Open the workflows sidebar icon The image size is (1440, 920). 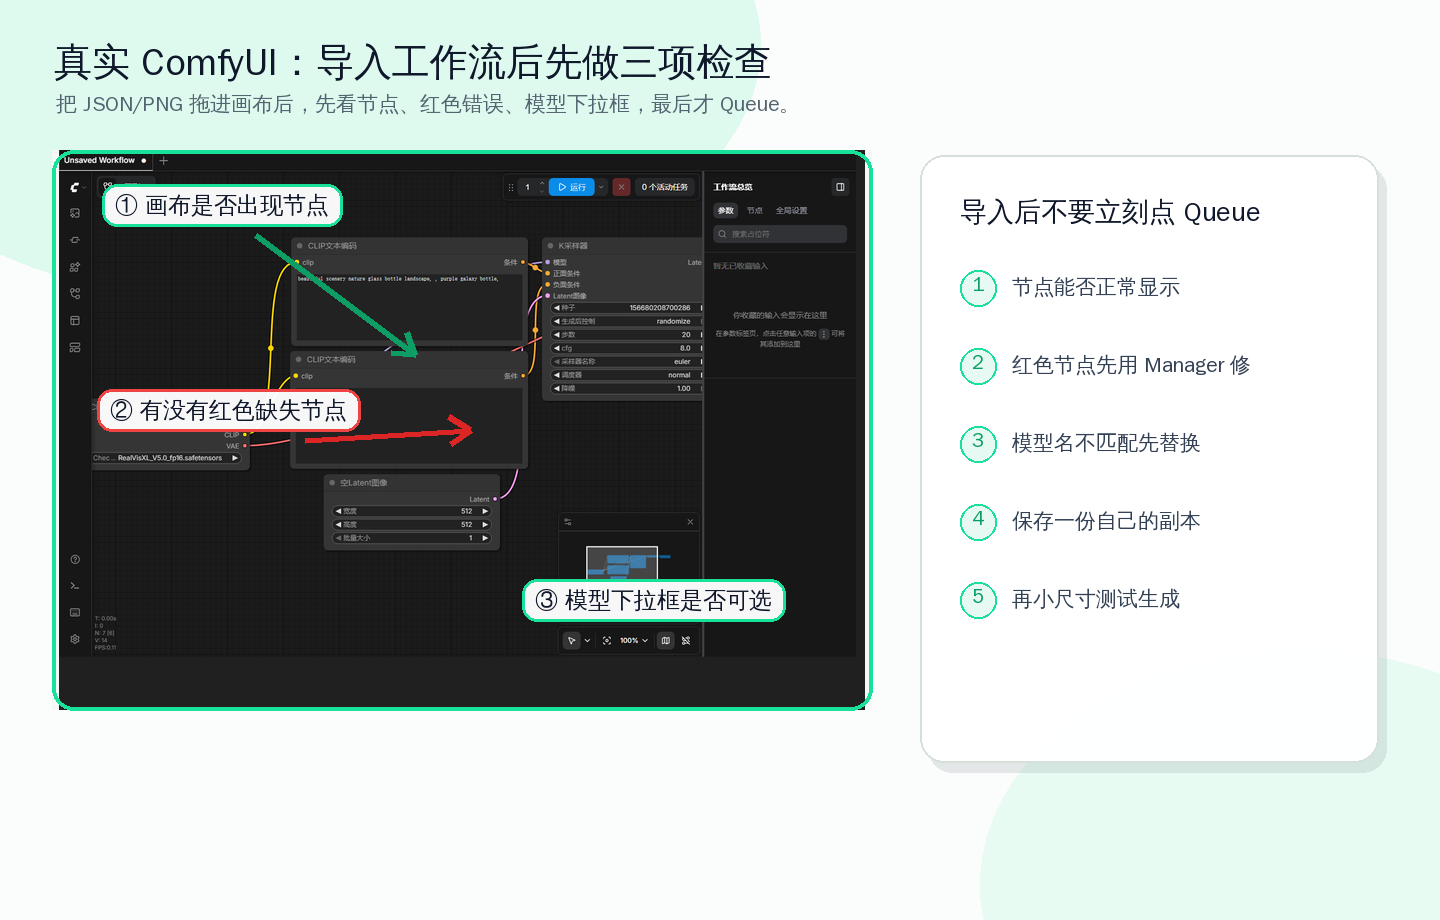coord(75,294)
